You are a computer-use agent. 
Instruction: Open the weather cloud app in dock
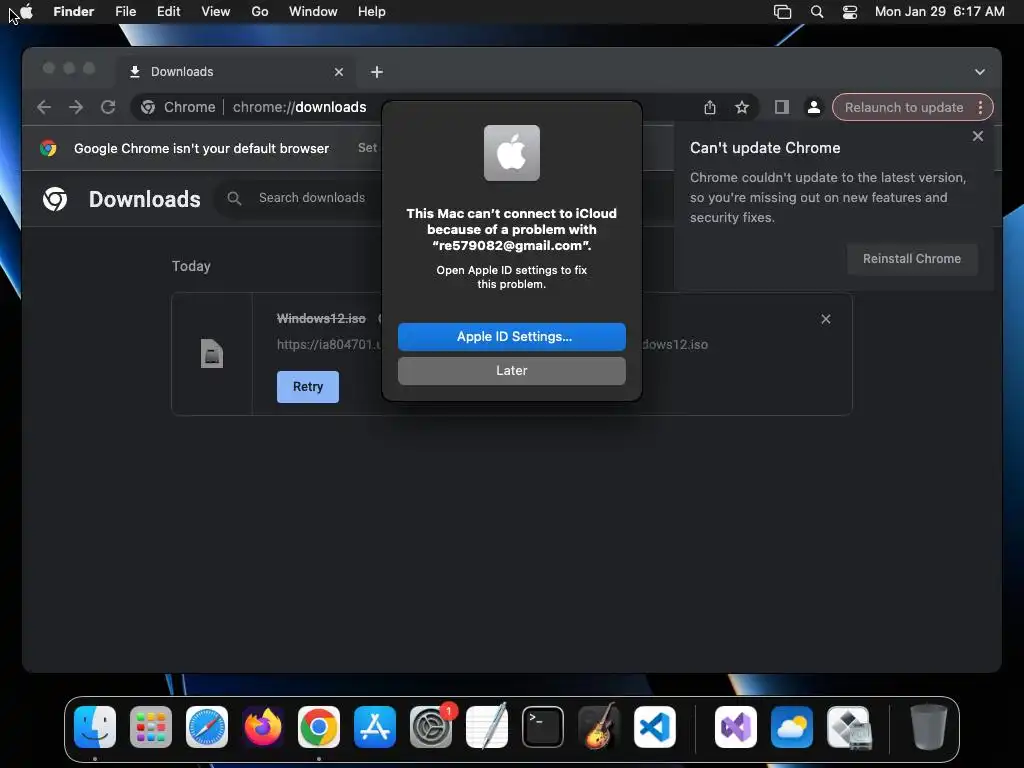tap(792, 727)
